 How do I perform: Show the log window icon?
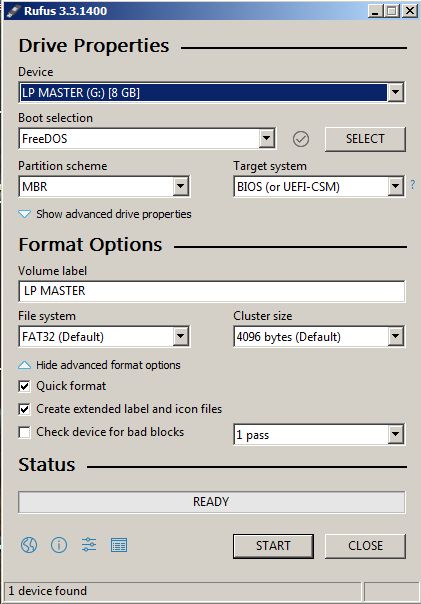(119, 545)
